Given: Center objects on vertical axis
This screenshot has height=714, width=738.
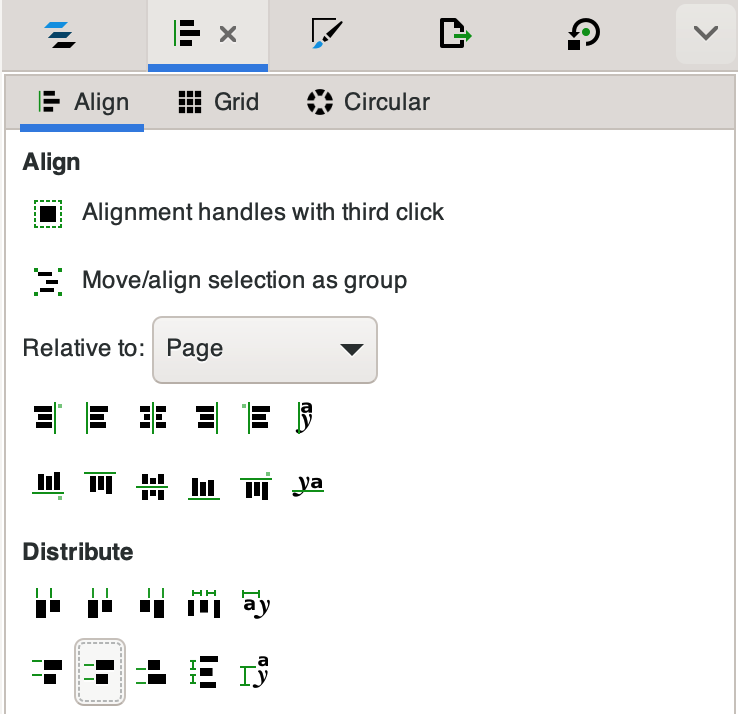Looking at the screenshot, I should (152, 417).
